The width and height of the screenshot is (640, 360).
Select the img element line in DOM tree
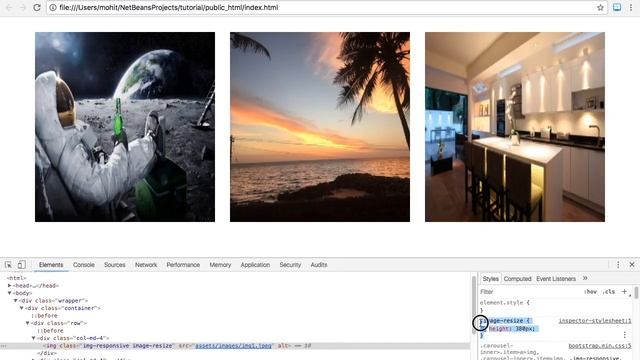tap(235, 346)
